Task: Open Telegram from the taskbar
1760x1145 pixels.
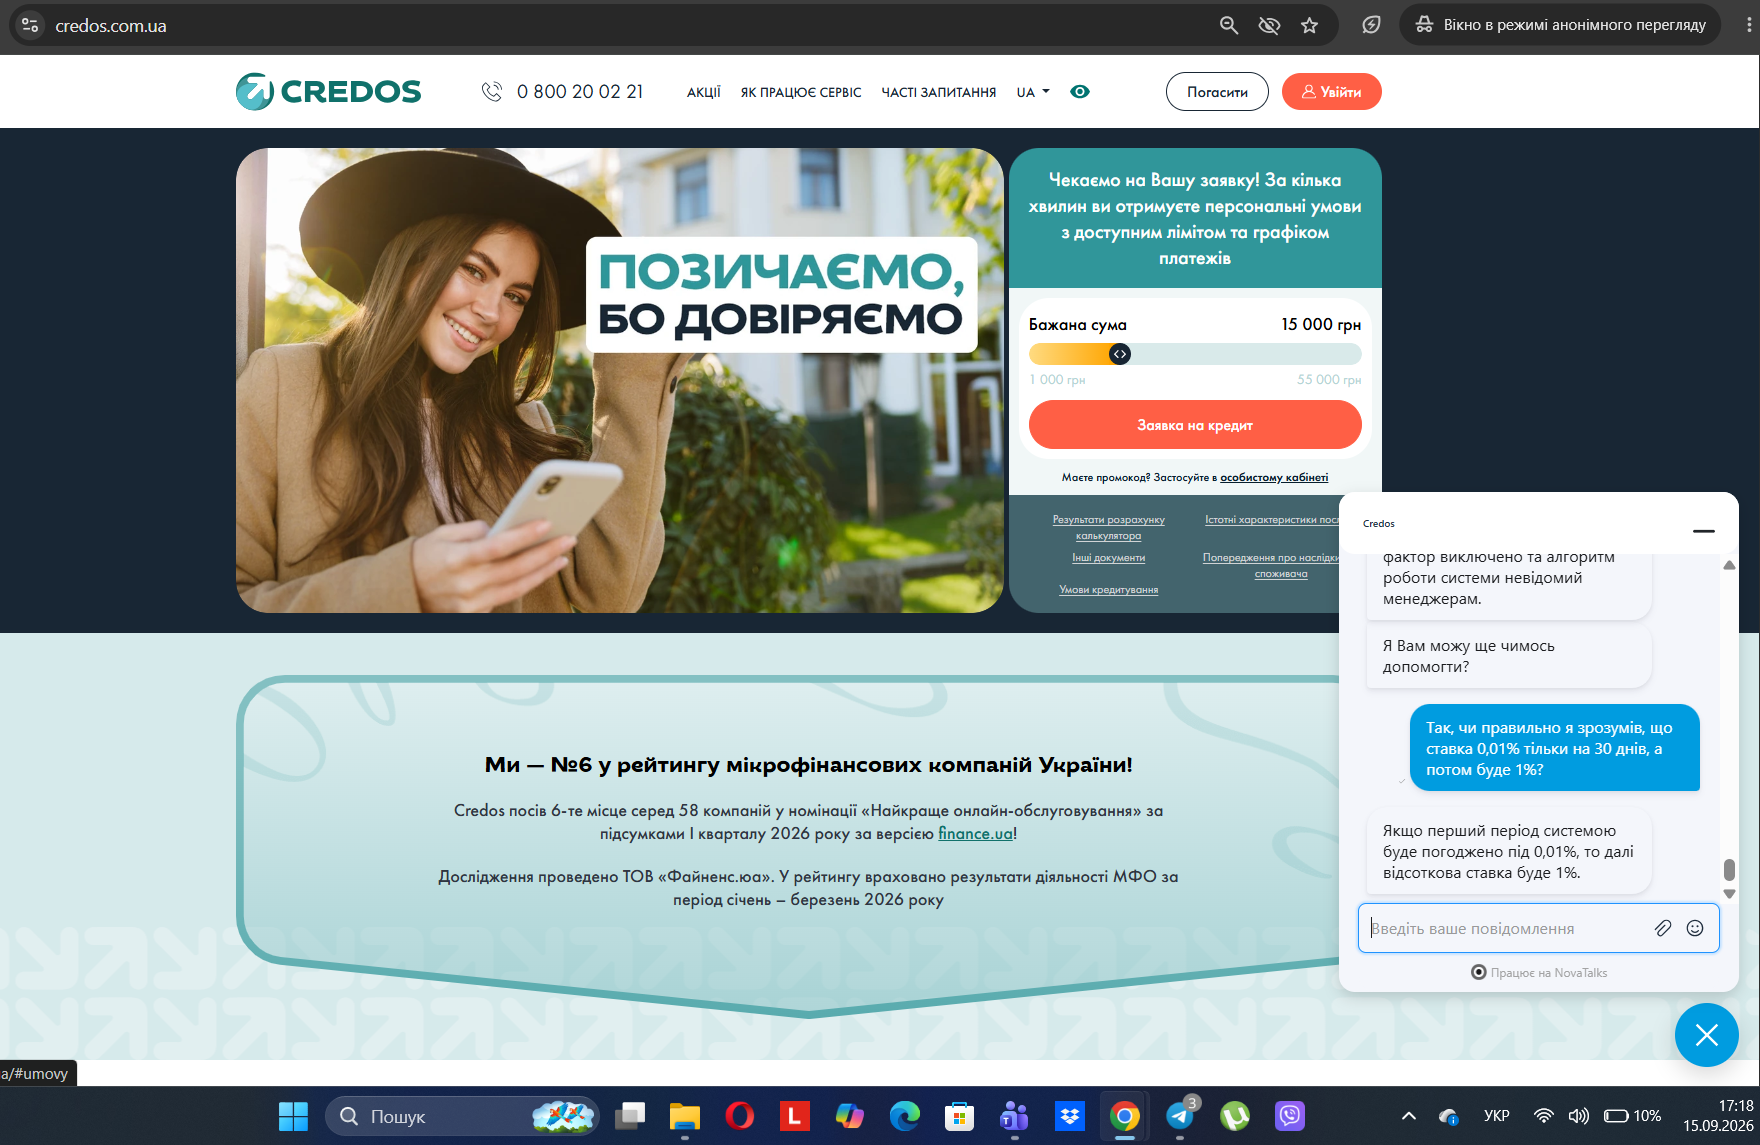Action: (x=1180, y=1116)
